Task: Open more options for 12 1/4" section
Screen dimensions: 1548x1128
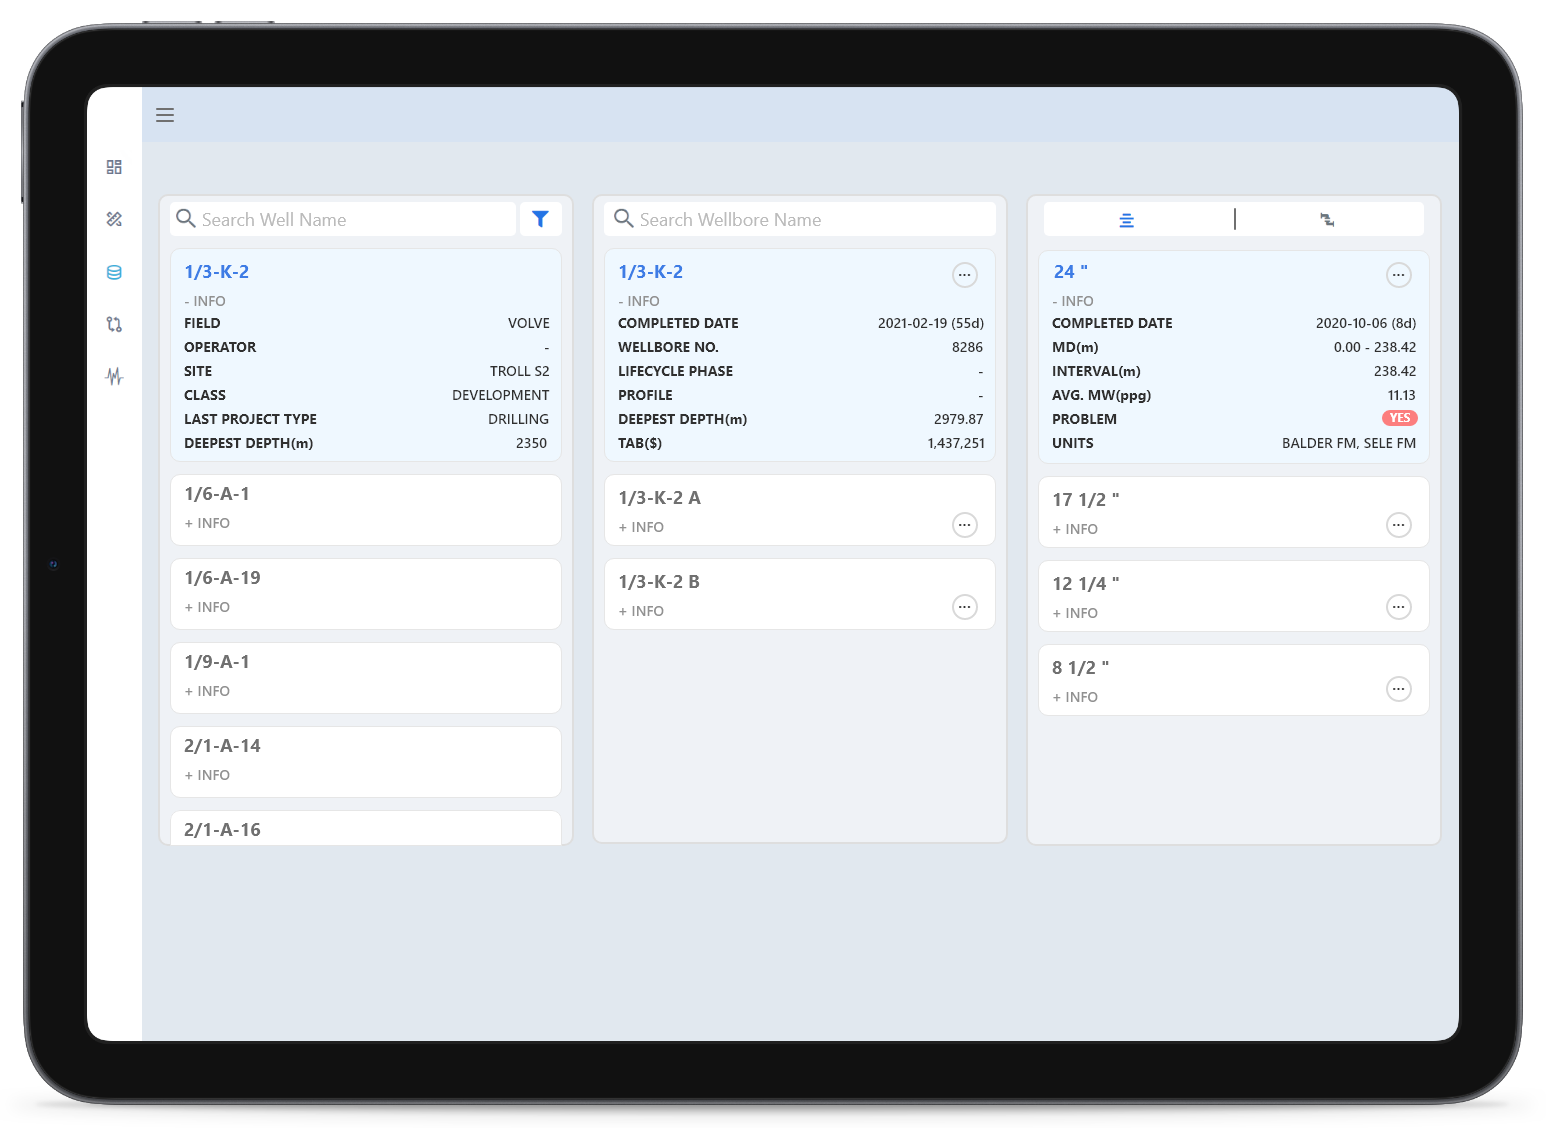Action: pos(1398,607)
